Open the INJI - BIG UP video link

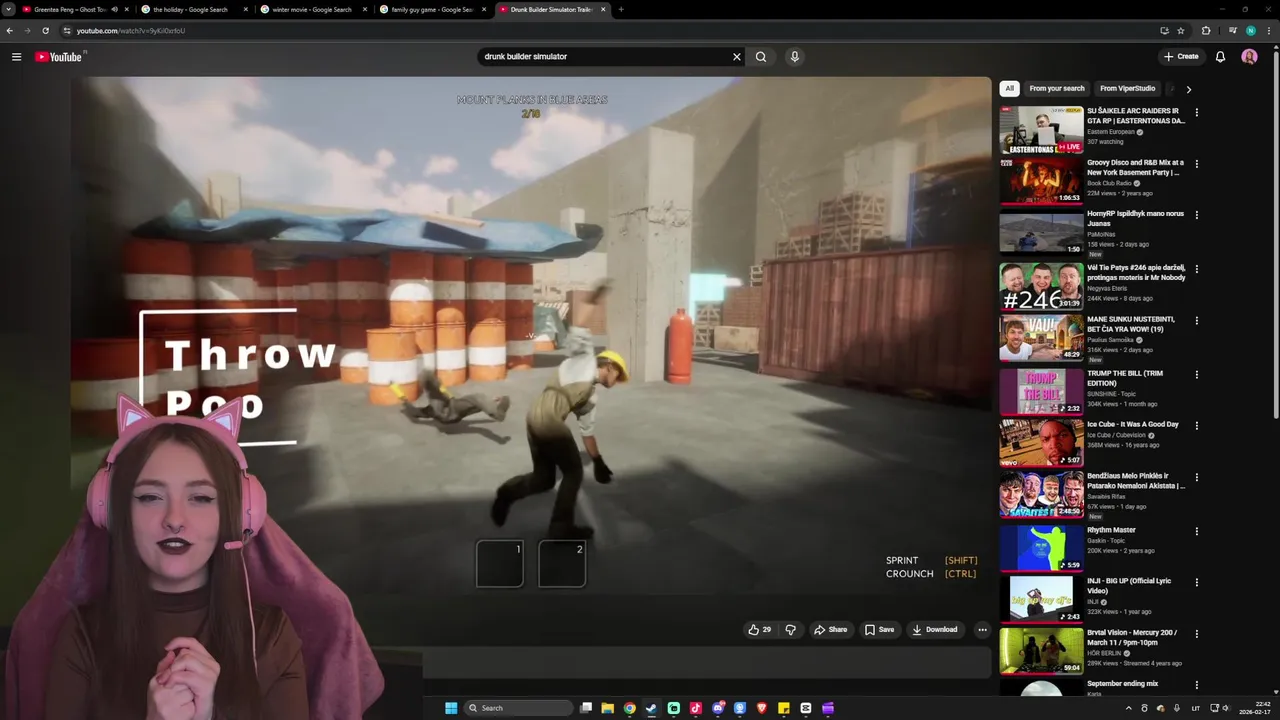click(x=1129, y=586)
